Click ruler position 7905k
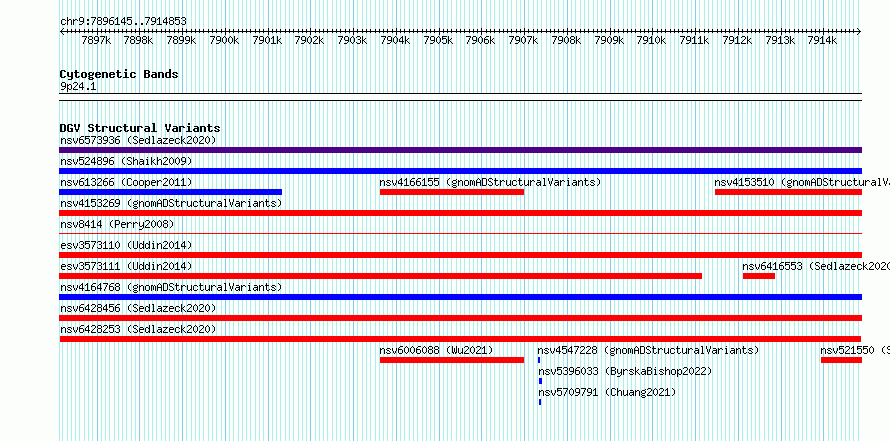 coord(438,40)
